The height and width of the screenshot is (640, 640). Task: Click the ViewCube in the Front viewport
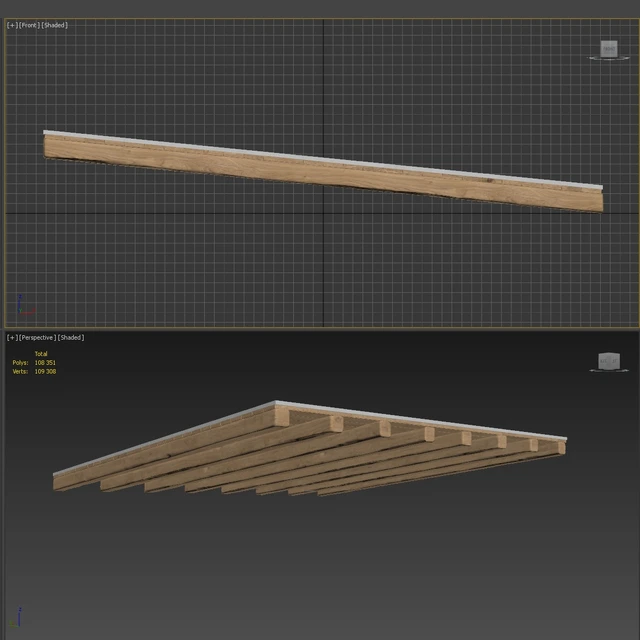point(609,50)
